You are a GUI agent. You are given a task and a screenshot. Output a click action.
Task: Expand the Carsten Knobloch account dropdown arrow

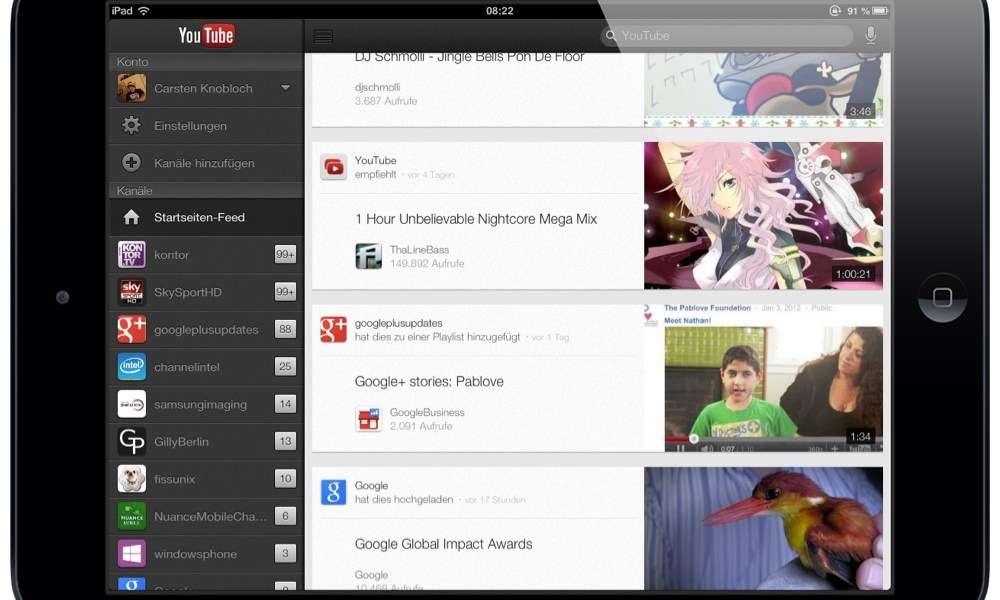tap(286, 87)
